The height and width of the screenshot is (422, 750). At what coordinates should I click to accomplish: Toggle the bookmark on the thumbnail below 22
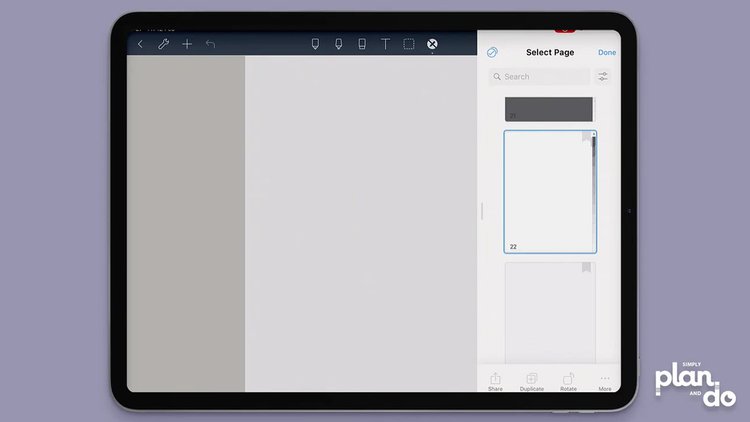(586, 267)
